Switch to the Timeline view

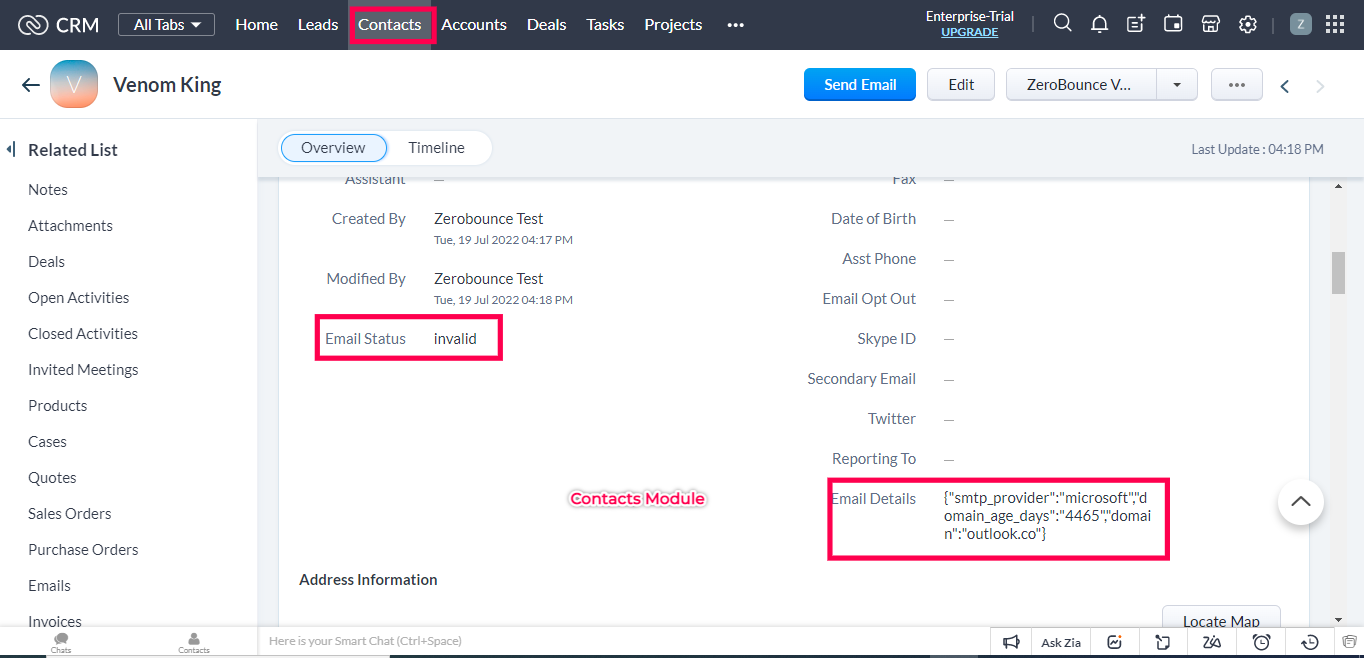click(436, 148)
